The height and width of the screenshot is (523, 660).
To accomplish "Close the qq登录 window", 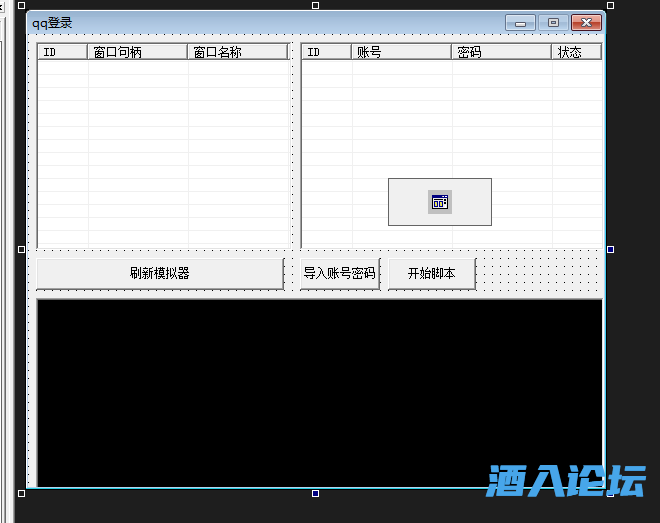I will [x=585, y=22].
